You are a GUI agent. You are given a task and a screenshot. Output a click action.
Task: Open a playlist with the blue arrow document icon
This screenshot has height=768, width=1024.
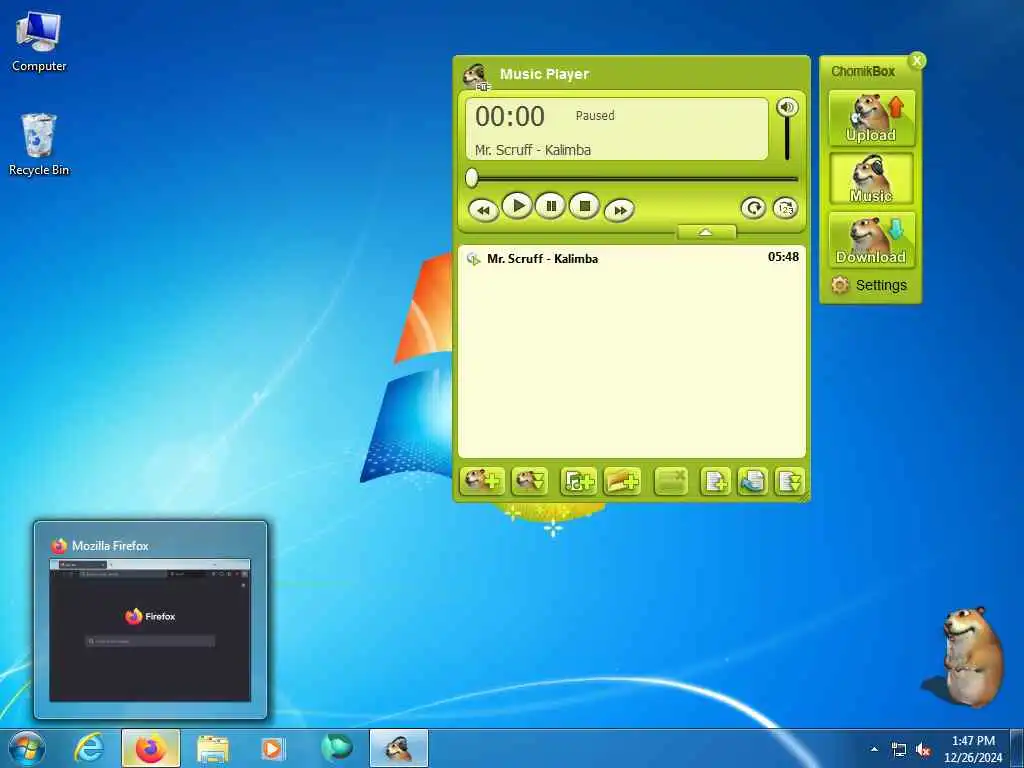point(752,482)
